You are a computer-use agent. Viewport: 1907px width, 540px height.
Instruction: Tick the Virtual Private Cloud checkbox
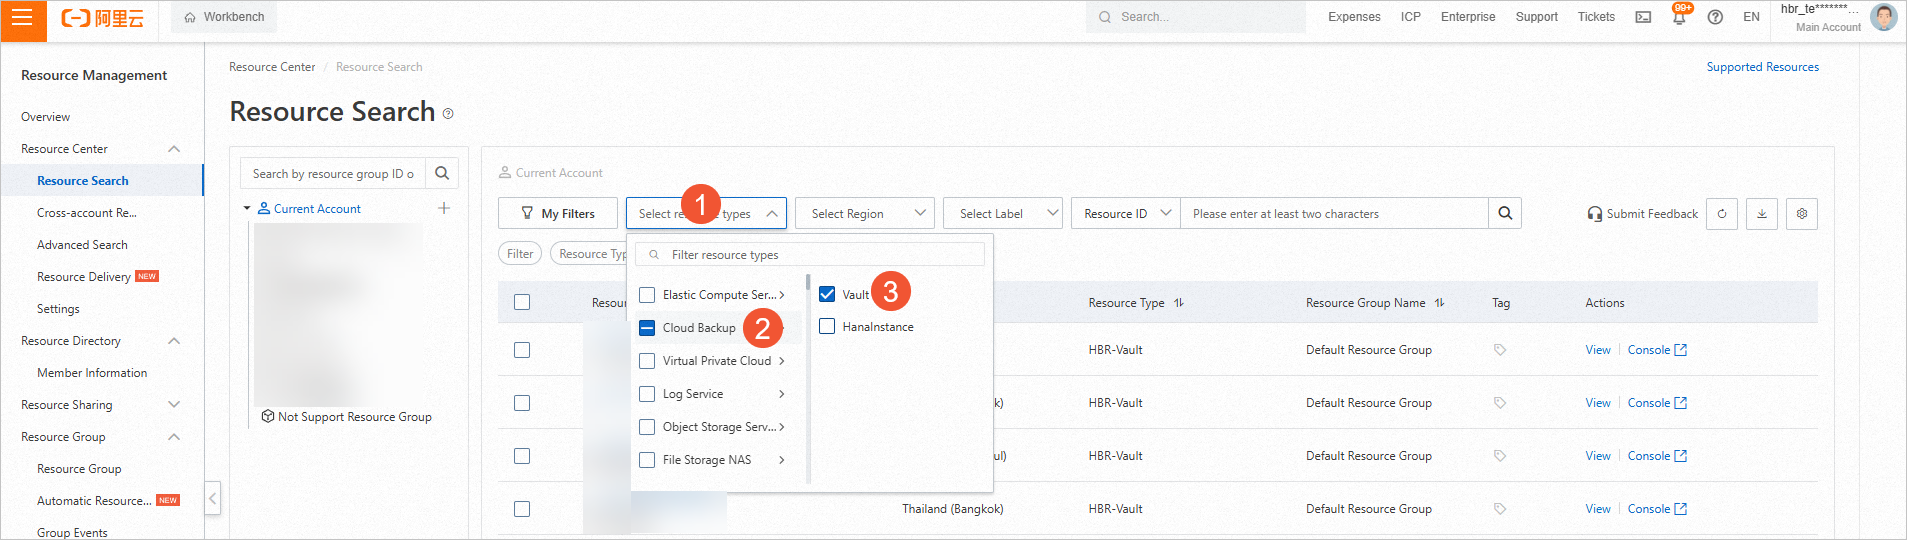647,361
